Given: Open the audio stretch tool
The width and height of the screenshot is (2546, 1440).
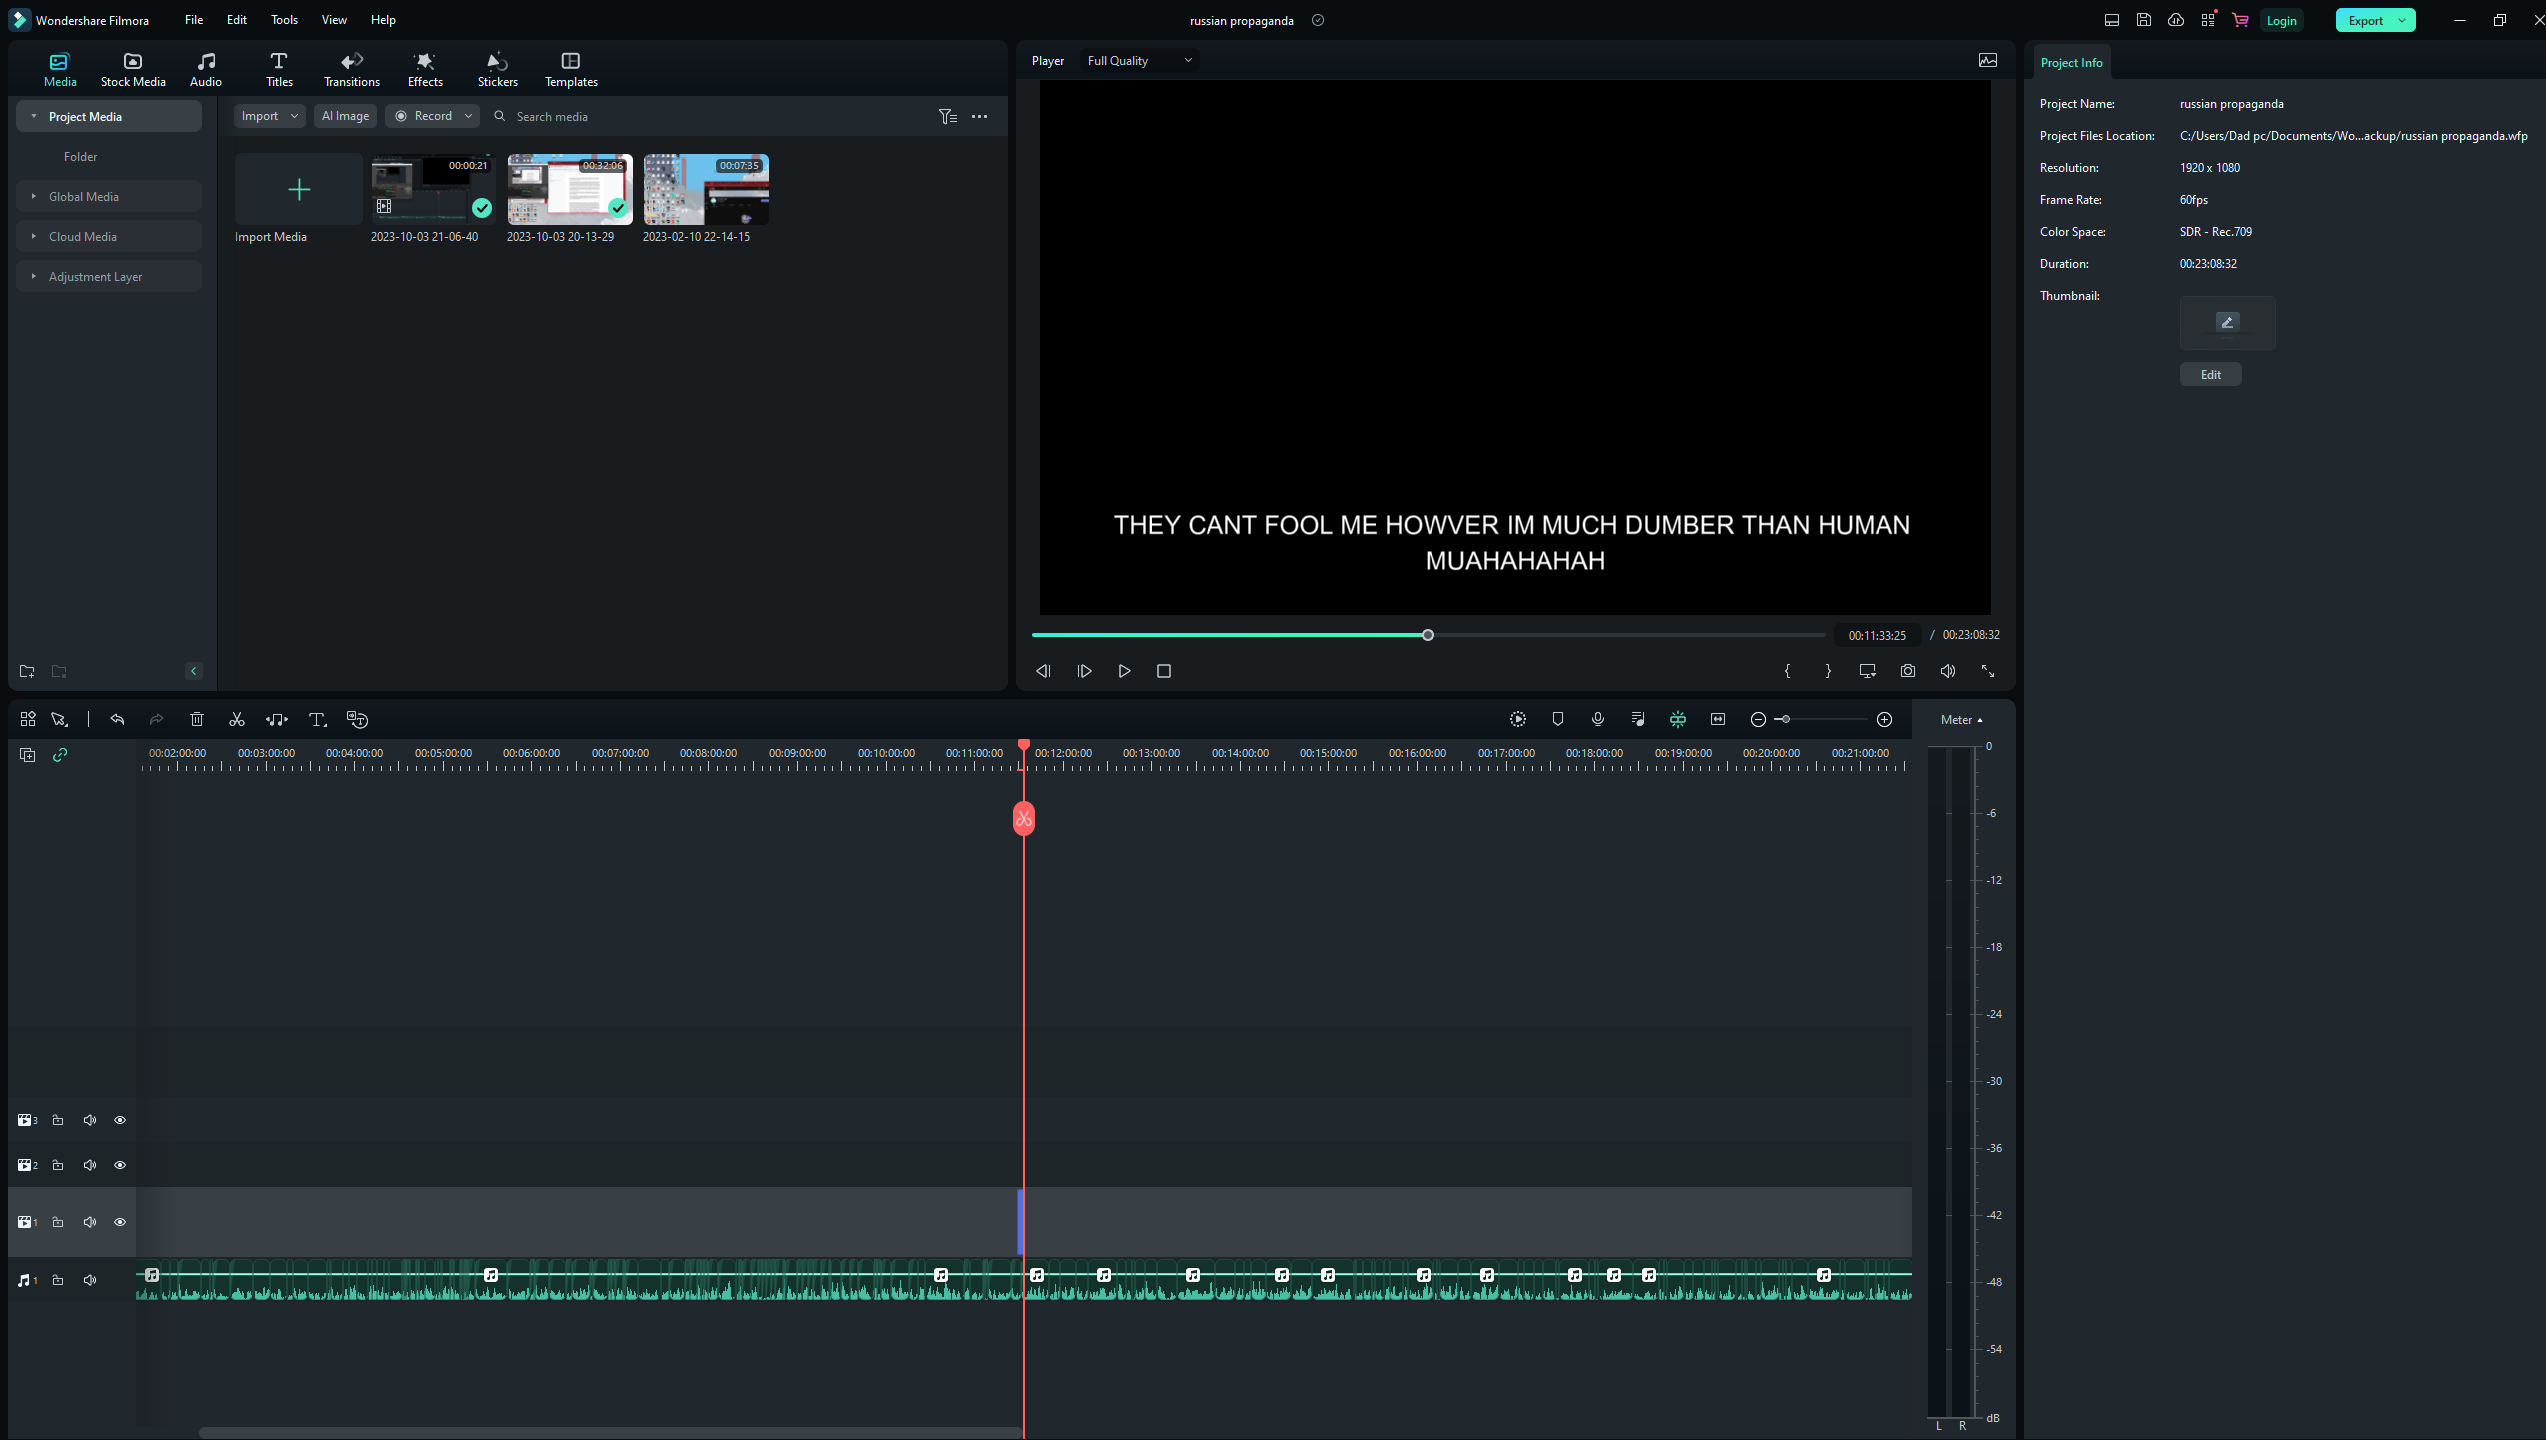Looking at the screenshot, I should point(277,719).
